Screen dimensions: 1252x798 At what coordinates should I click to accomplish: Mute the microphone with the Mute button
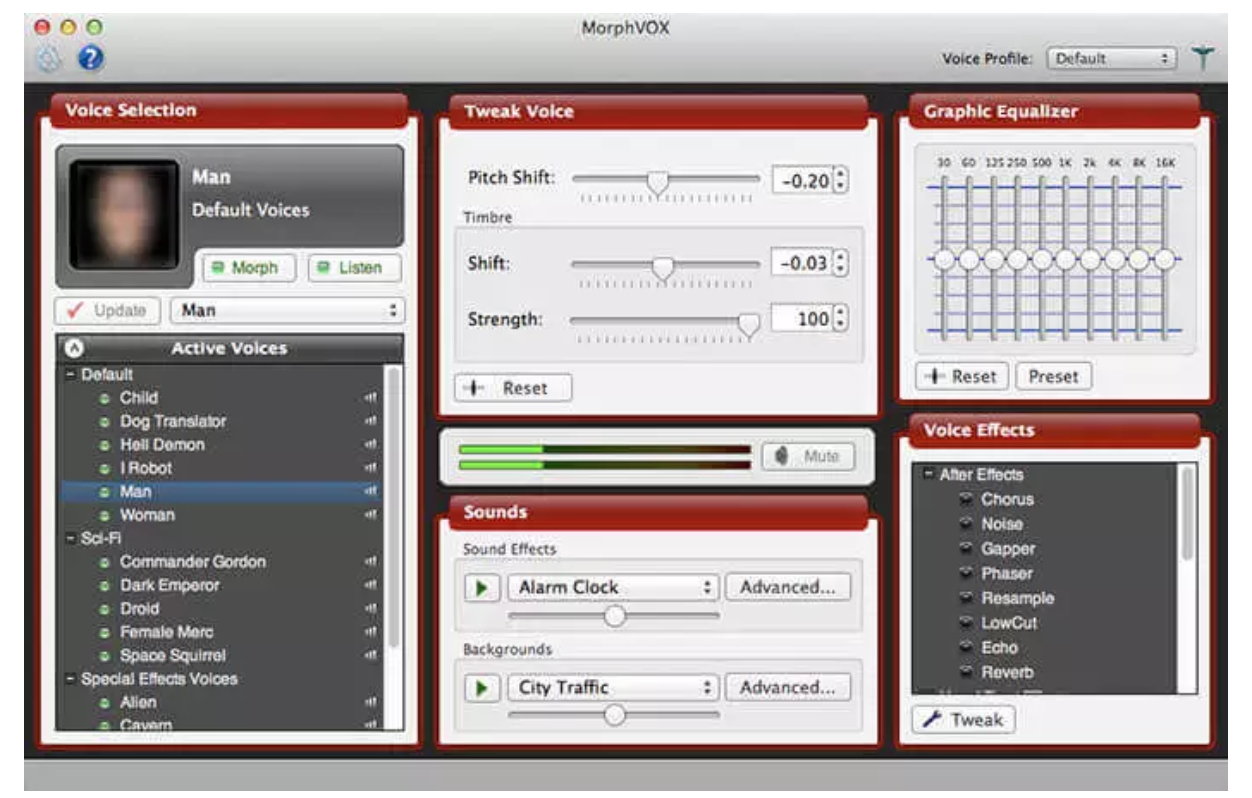[x=808, y=456]
